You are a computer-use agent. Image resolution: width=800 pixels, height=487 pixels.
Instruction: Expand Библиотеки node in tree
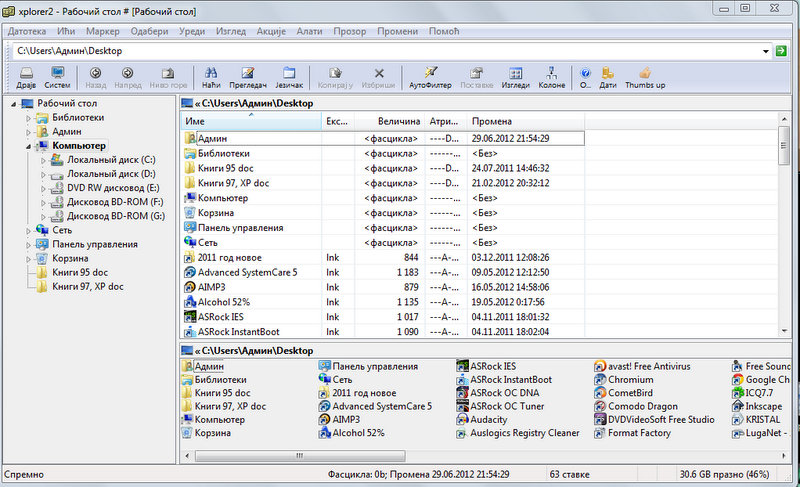point(29,118)
